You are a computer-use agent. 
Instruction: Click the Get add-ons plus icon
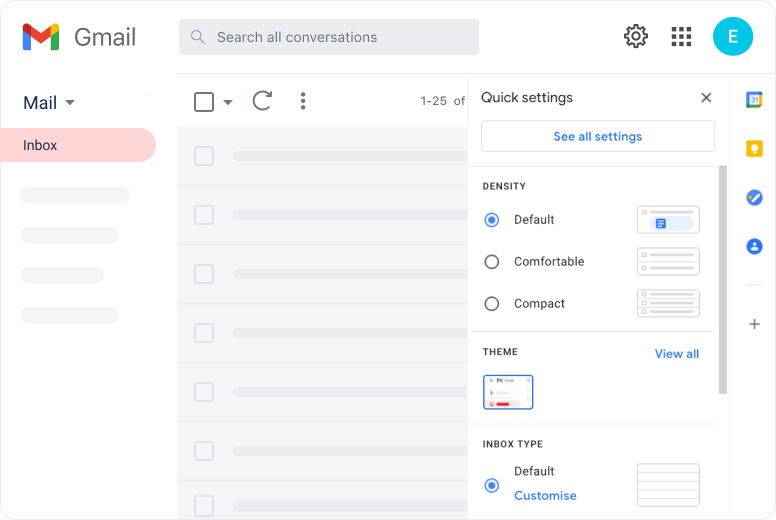[754, 324]
